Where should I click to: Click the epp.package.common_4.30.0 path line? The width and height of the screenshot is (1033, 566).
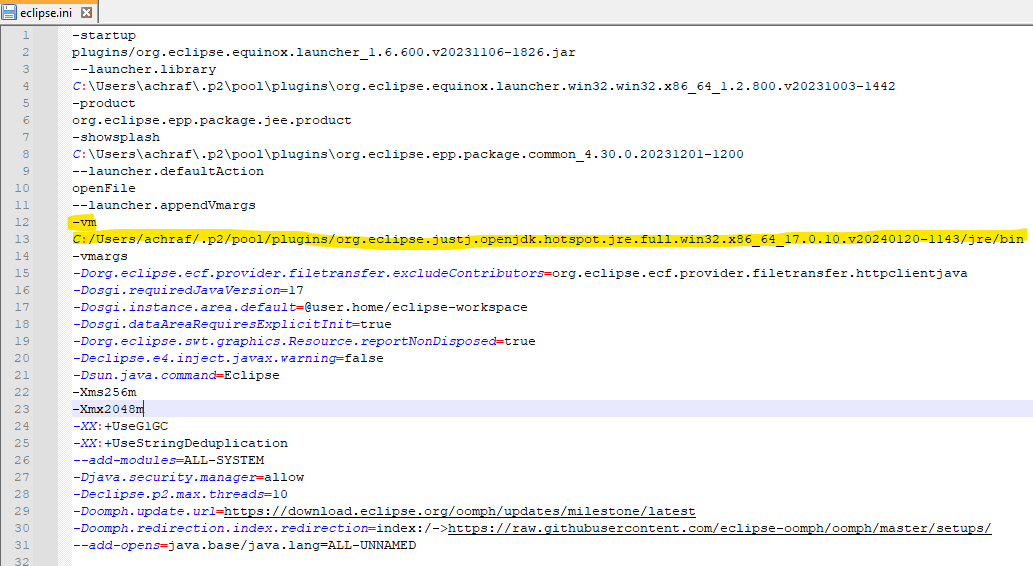pyautogui.click(x=408, y=154)
